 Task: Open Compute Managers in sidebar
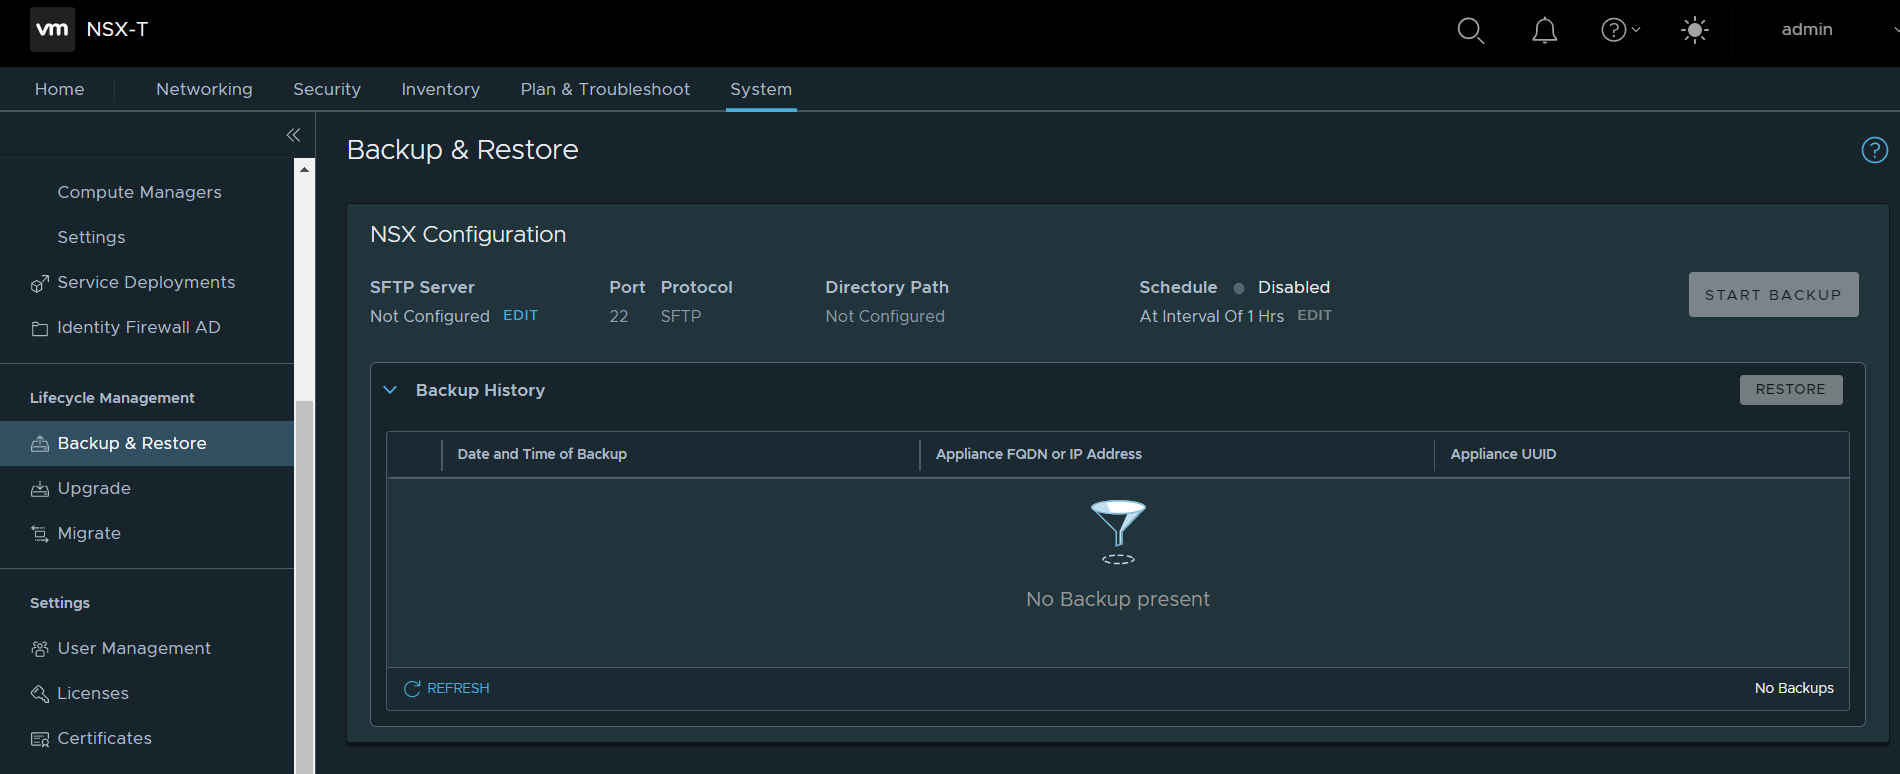[139, 192]
